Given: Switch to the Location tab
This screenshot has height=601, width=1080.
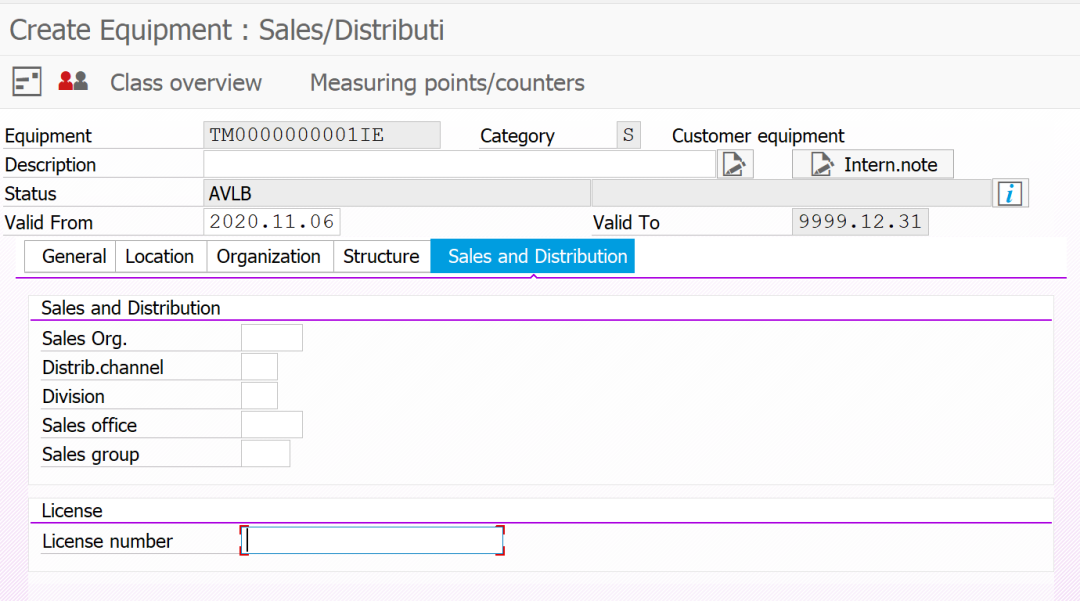Looking at the screenshot, I should tap(160, 256).
